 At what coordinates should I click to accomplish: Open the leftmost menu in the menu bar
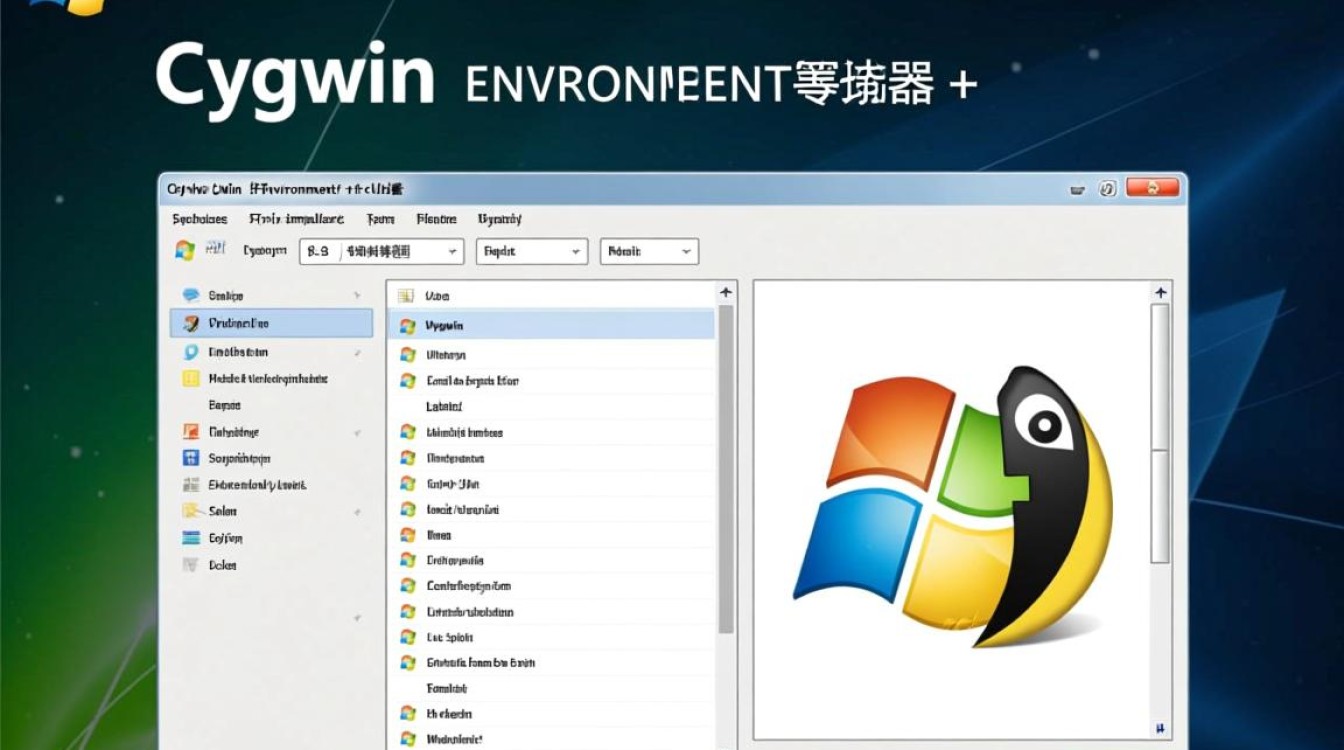pyautogui.click(x=199, y=219)
